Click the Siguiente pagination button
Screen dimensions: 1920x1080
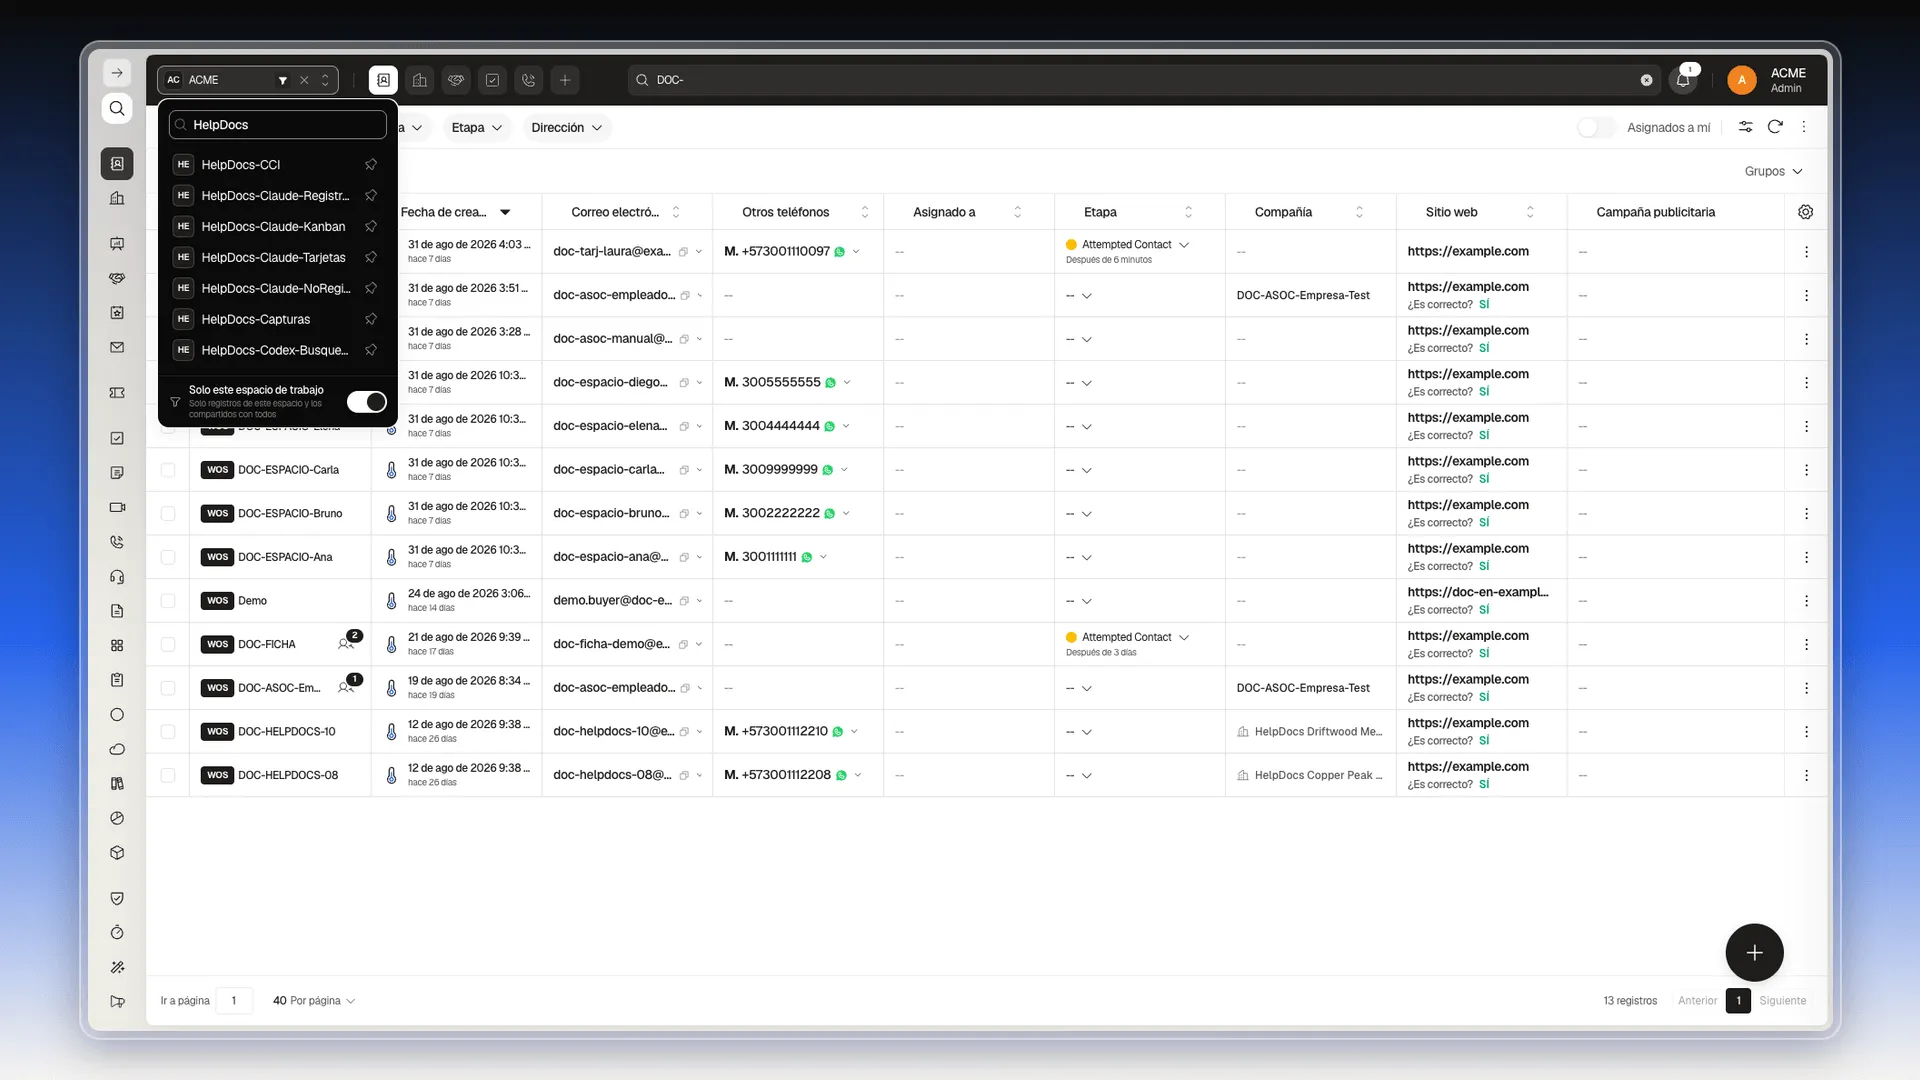[1782, 1000]
